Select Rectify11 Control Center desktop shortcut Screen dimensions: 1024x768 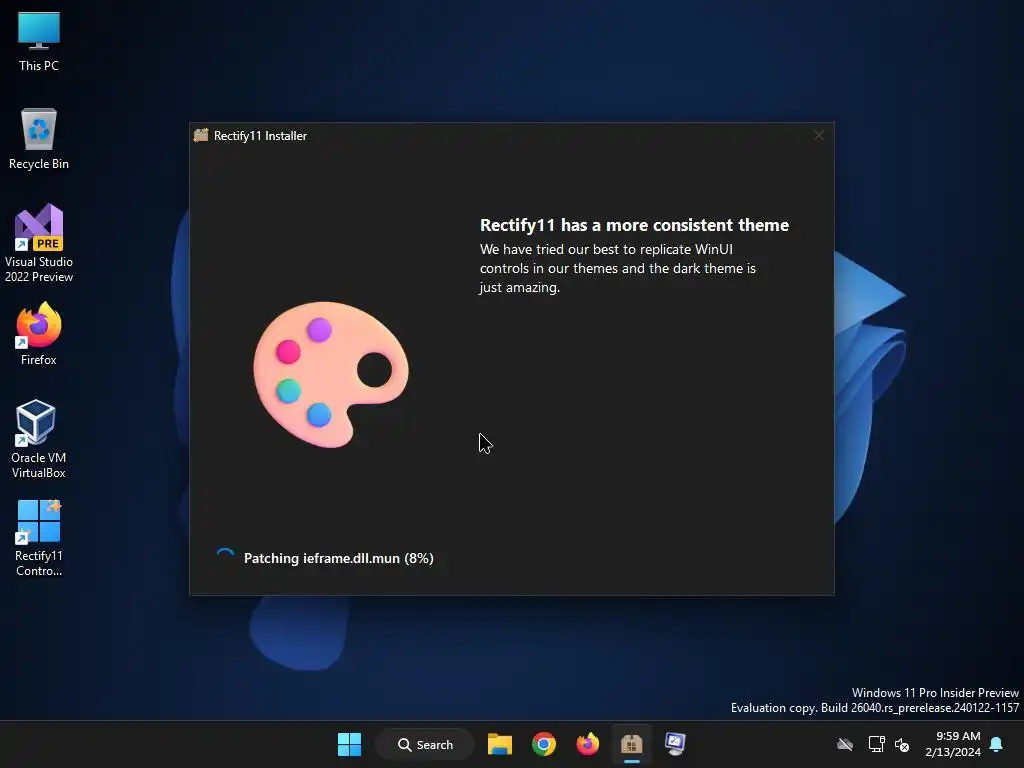(x=39, y=538)
